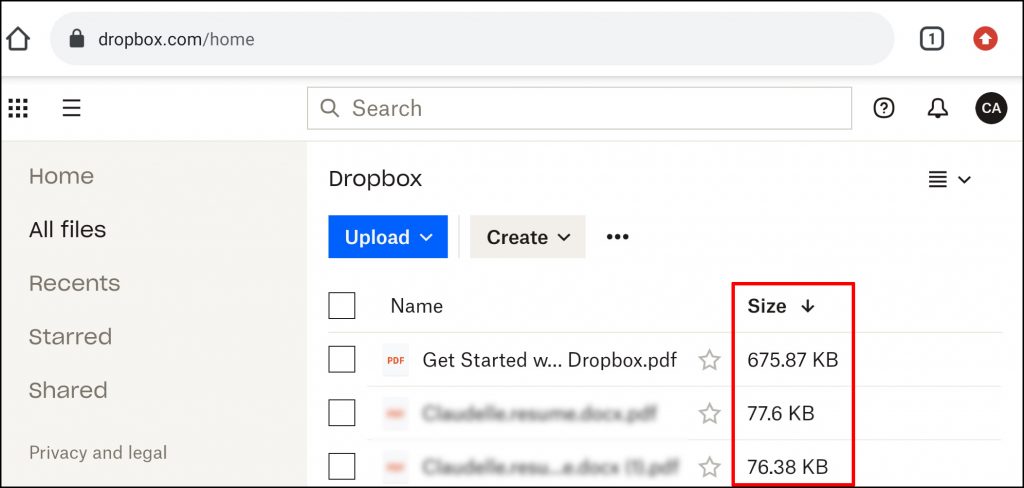
Task: Click the 76.38 KB size value
Action: [x=788, y=467]
